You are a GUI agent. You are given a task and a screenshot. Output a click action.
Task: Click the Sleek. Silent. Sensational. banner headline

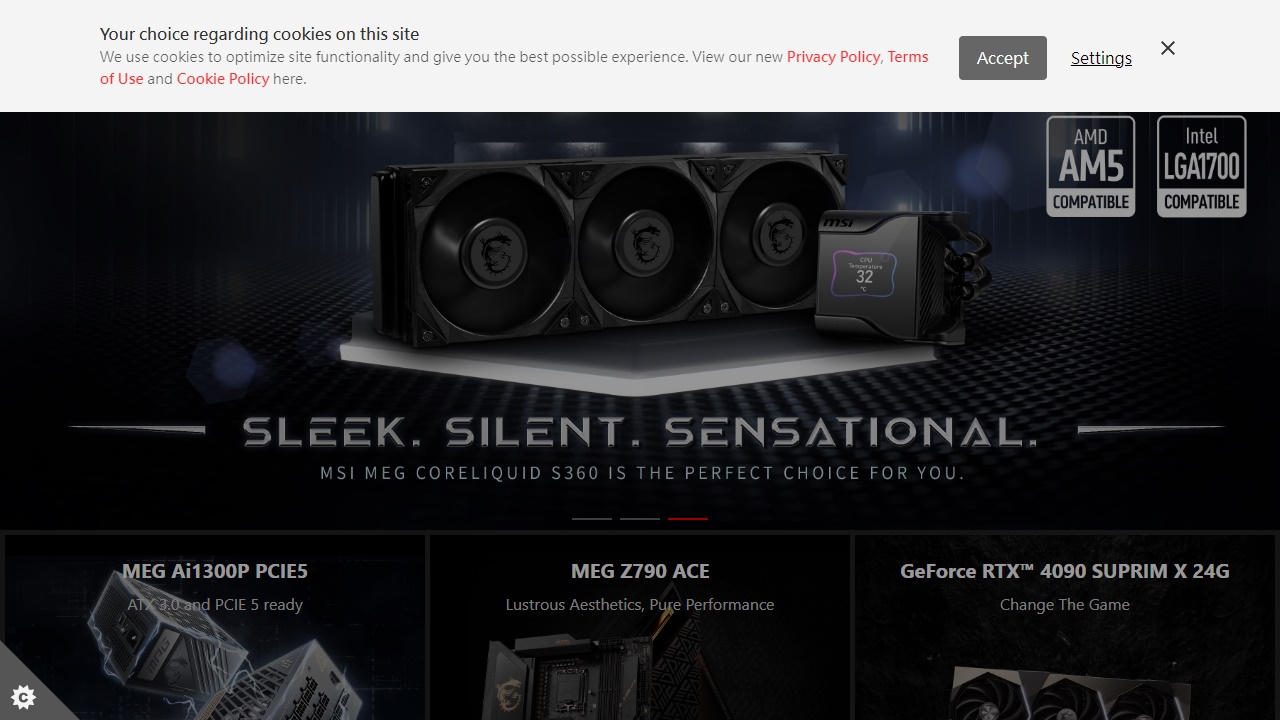coord(640,432)
